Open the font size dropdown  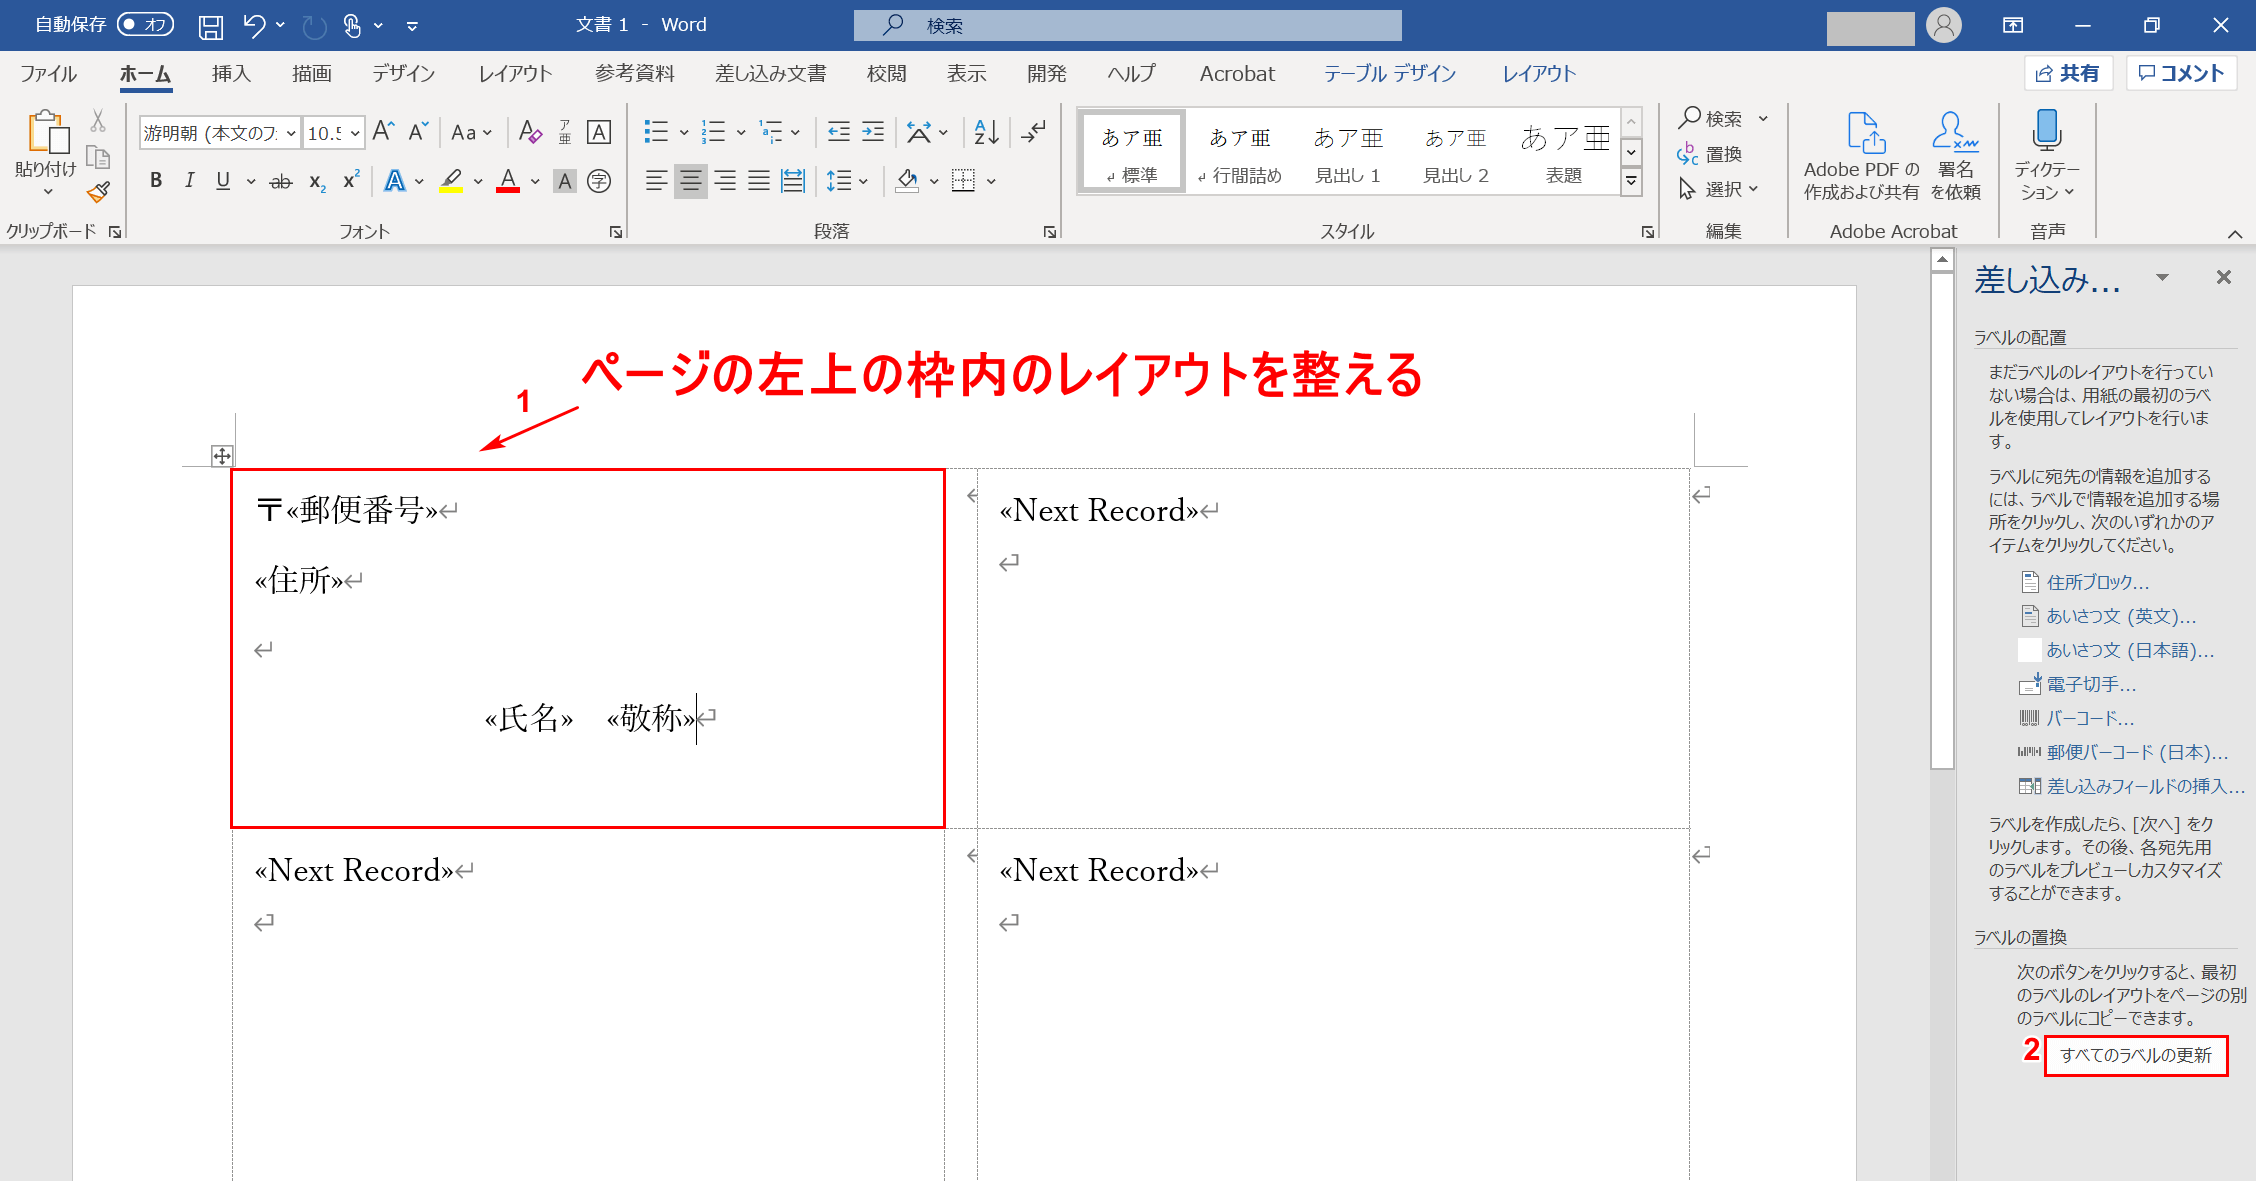tap(355, 133)
